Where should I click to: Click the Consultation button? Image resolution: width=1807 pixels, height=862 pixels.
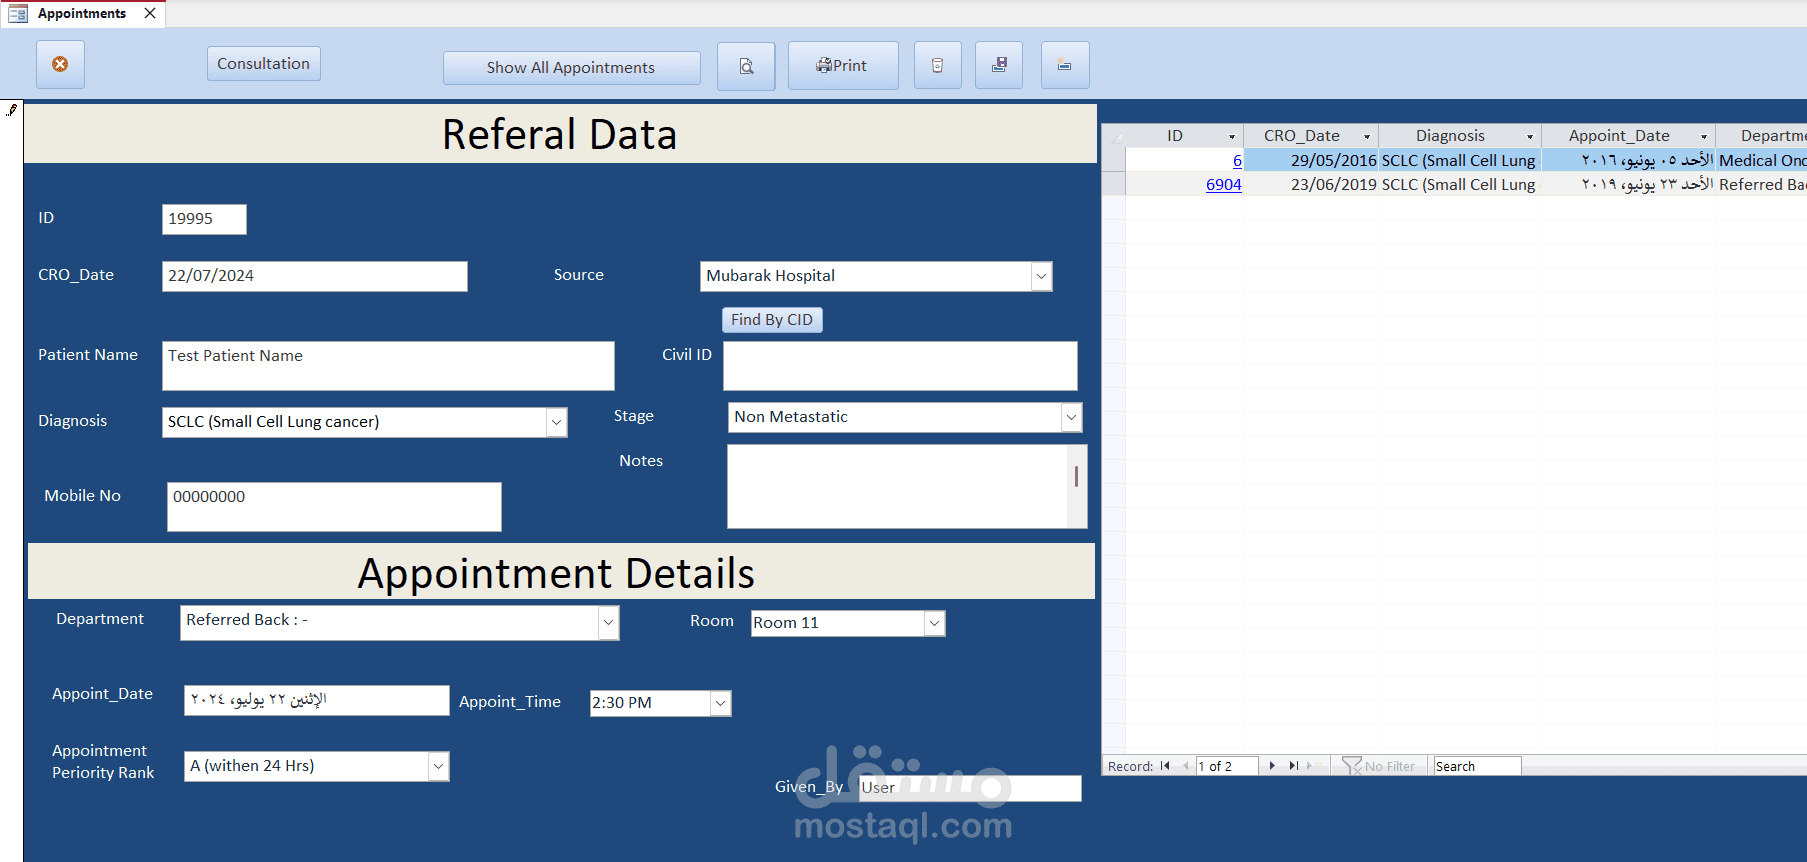[x=264, y=64]
